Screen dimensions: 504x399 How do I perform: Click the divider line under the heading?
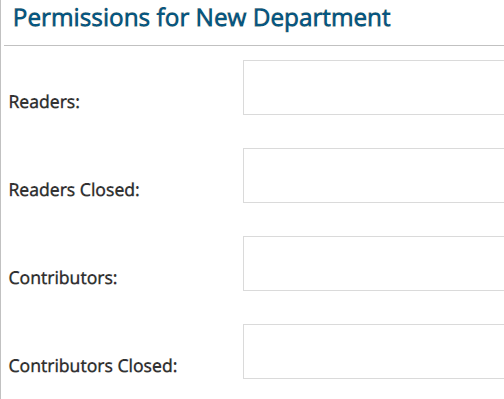(x=254, y=45)
